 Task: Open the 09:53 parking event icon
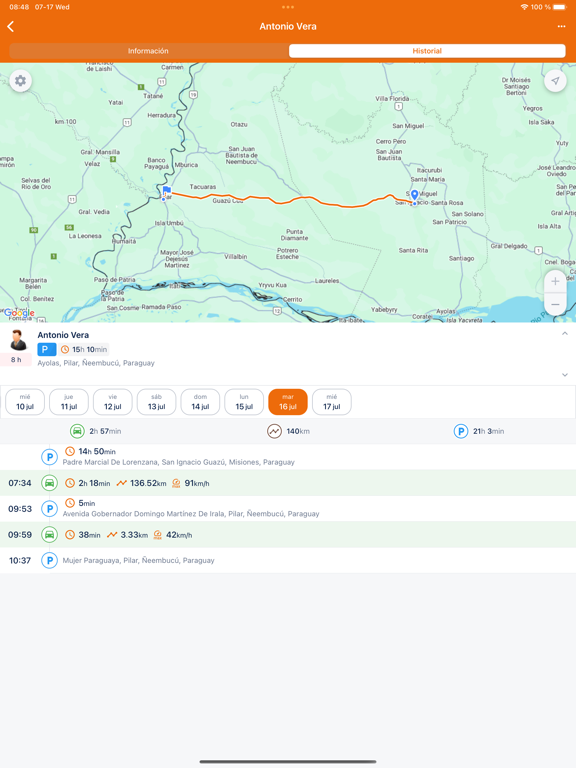pos(49,509)
